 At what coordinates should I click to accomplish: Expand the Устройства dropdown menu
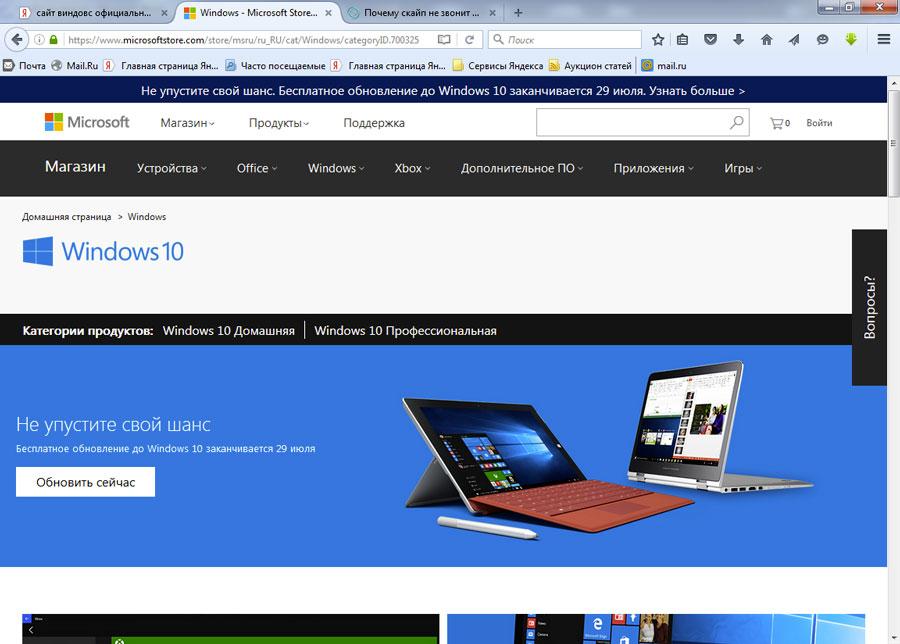(171, 168)
